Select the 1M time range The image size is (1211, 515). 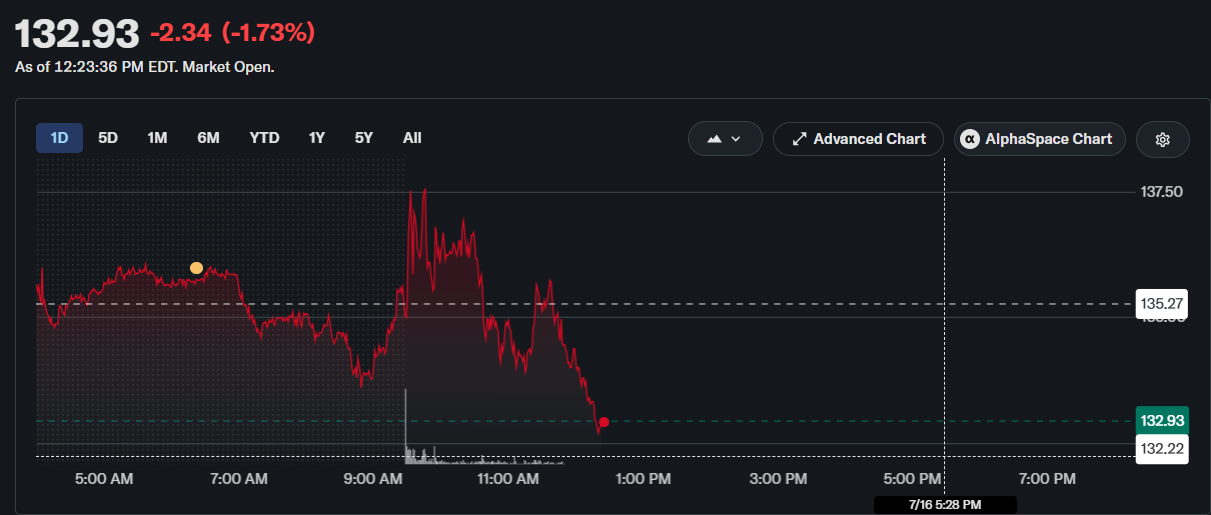[x=157, y=138]
